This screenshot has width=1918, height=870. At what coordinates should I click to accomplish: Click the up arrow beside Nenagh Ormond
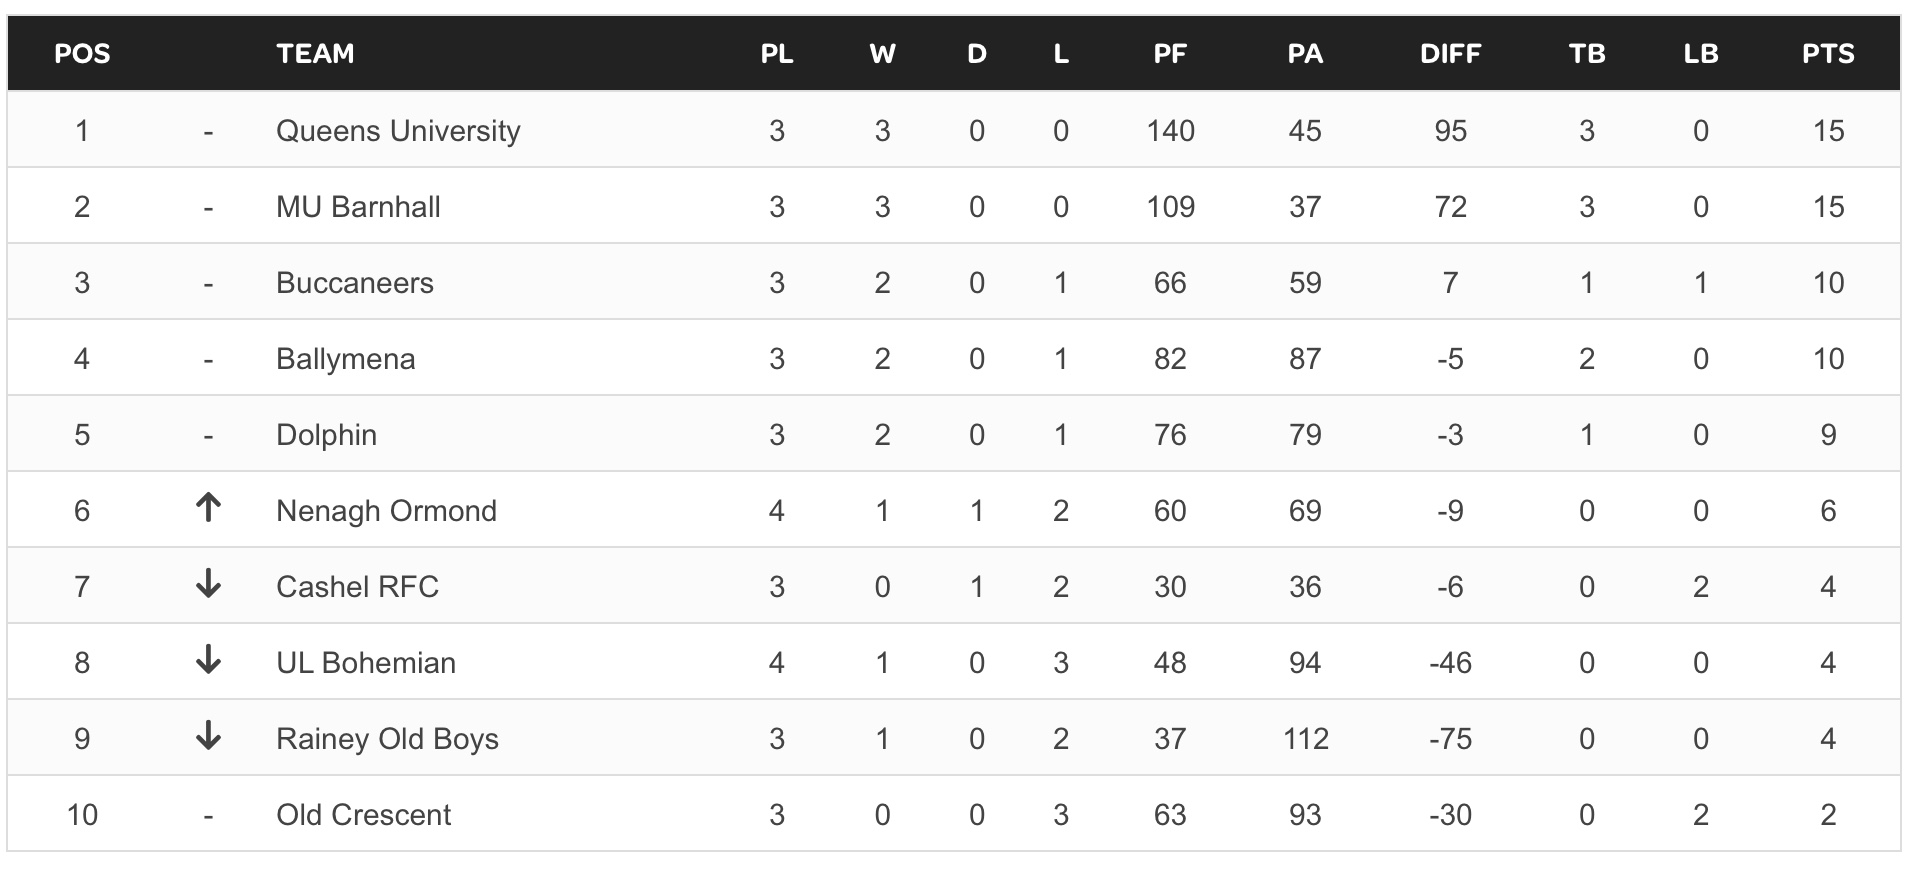pos(208,509)
